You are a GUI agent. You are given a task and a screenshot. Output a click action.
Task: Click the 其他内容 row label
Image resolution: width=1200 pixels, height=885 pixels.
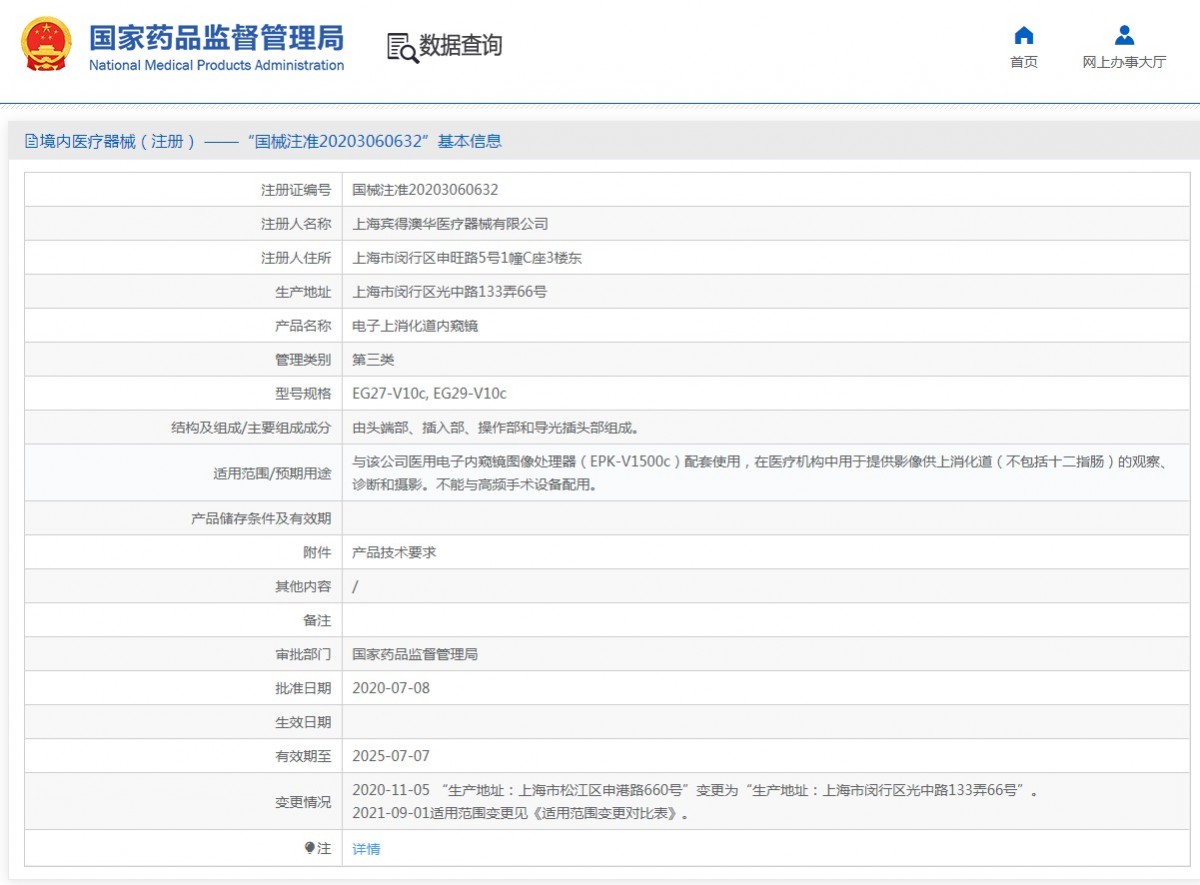coord(303,586)
